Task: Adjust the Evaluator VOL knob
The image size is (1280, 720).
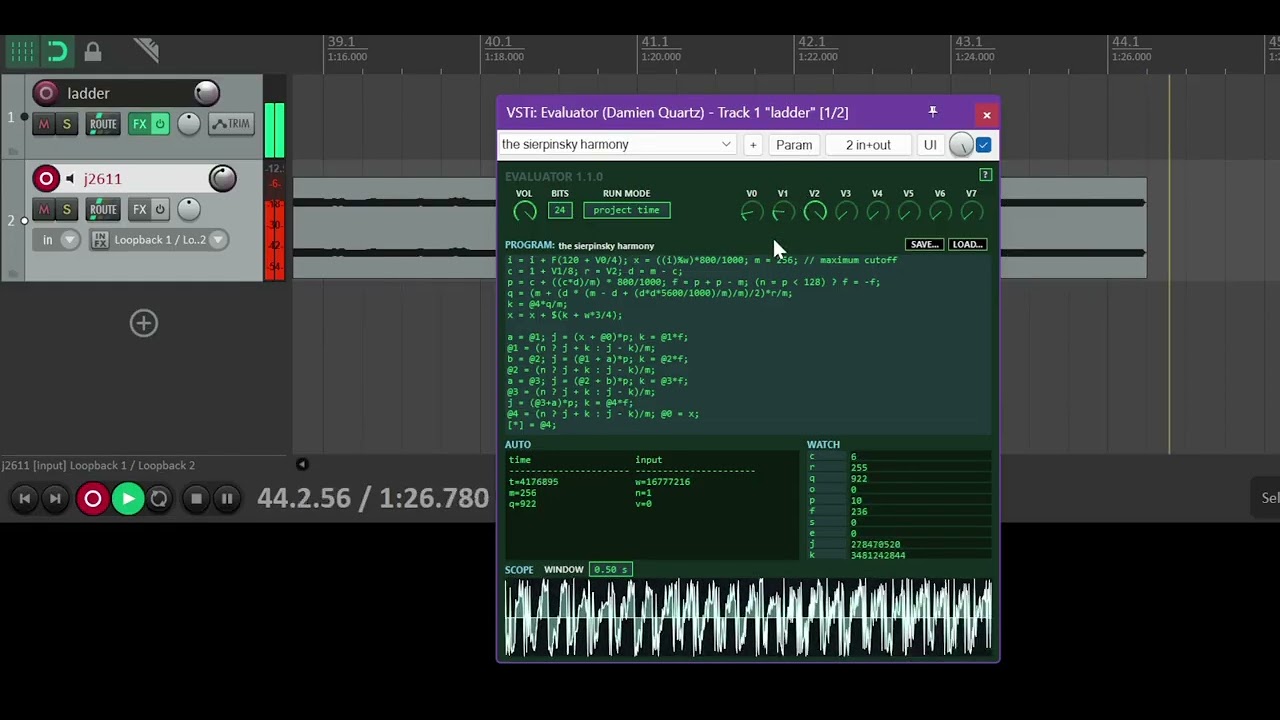Action: coord(525,211)
